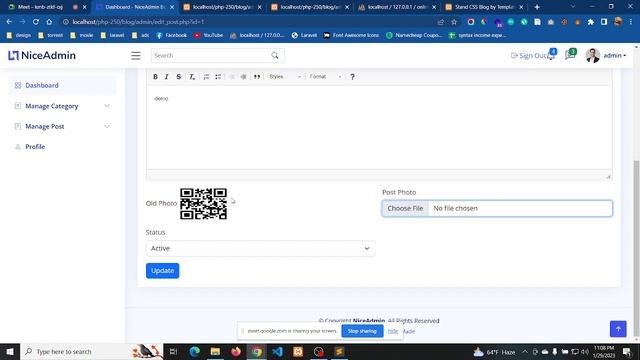640x360 pixels.
Task: Switch to the Stand CSS Blog tab
Action: tap(484, 7)
